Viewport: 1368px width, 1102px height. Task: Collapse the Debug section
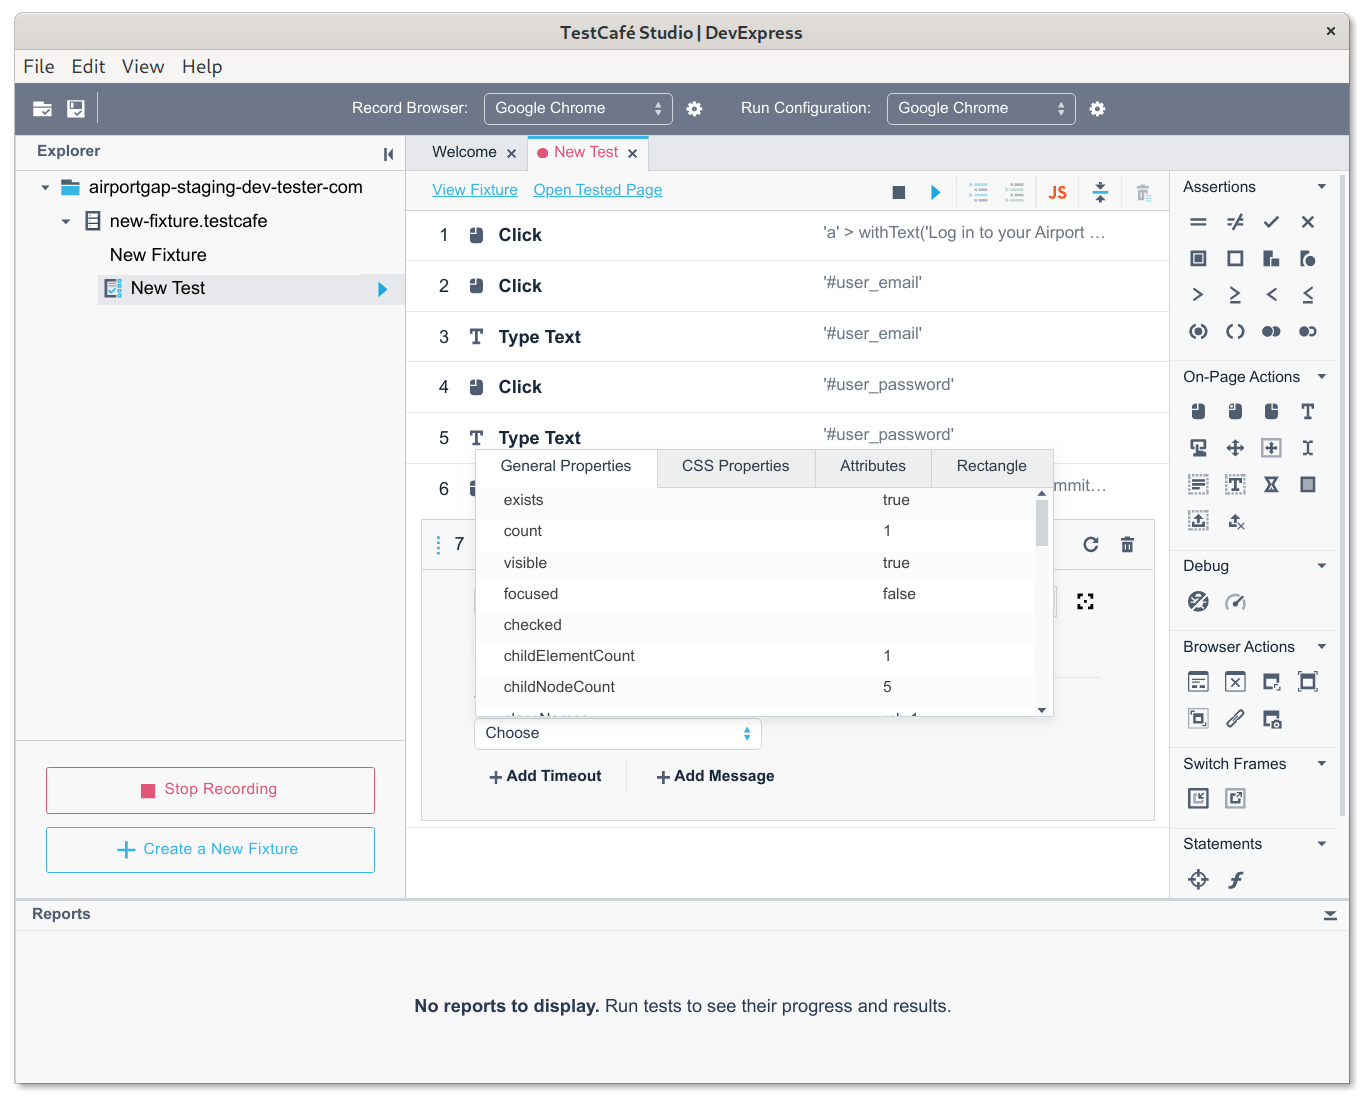(x=1322, y=566)
